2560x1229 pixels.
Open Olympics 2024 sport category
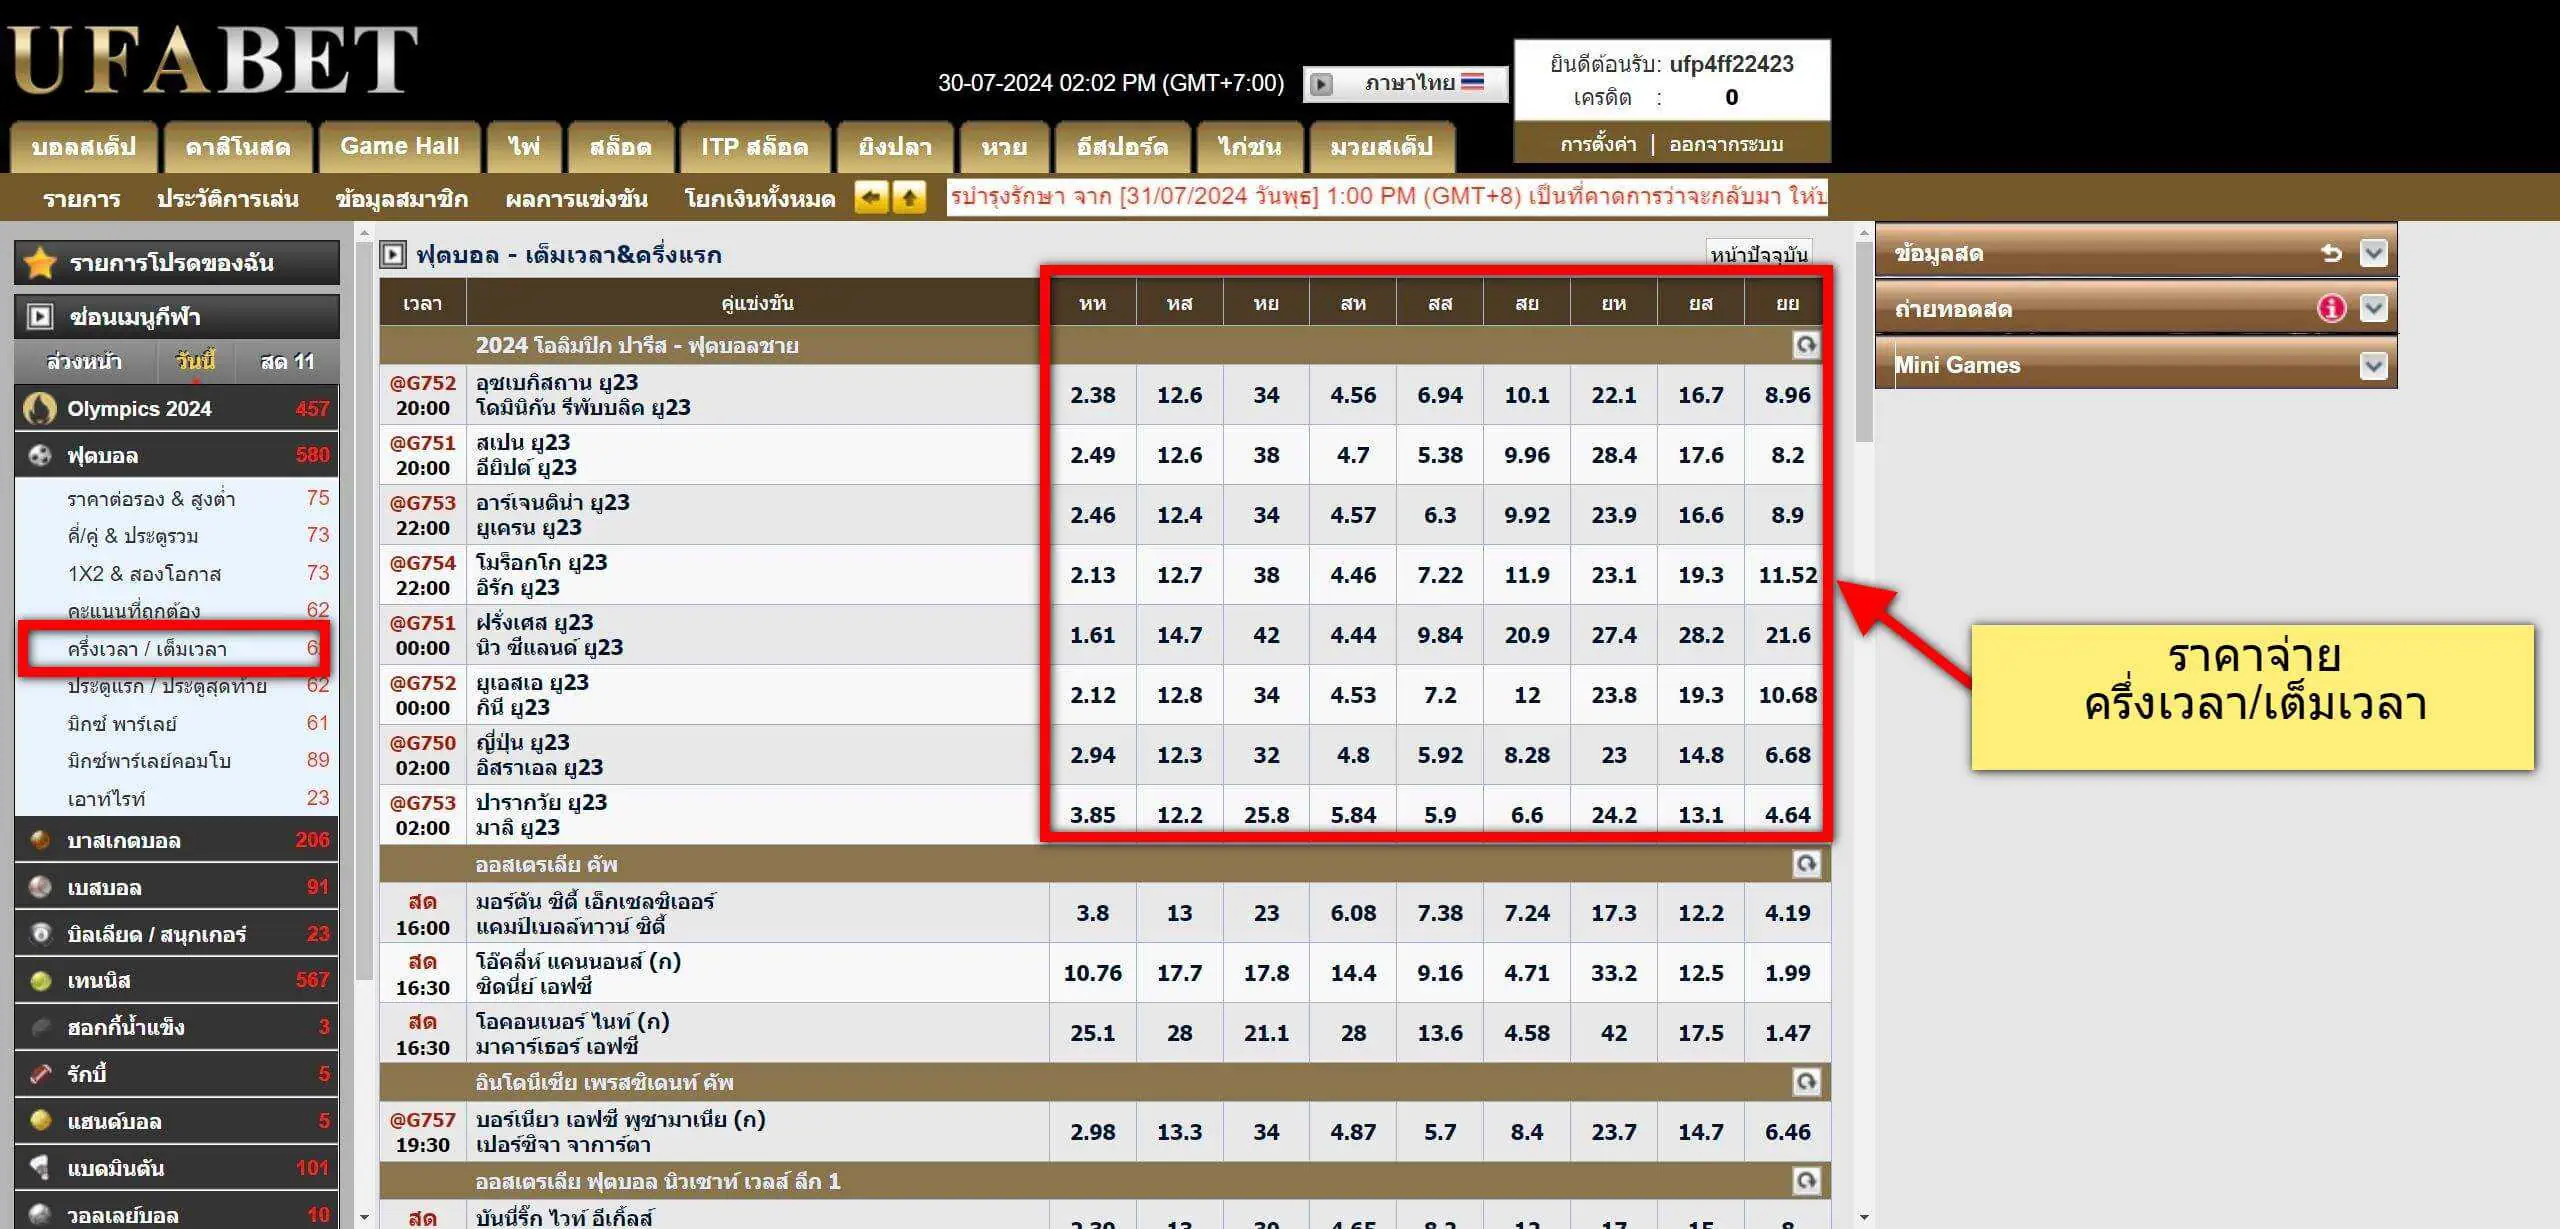pyautogui.click(x=177, y=408)
